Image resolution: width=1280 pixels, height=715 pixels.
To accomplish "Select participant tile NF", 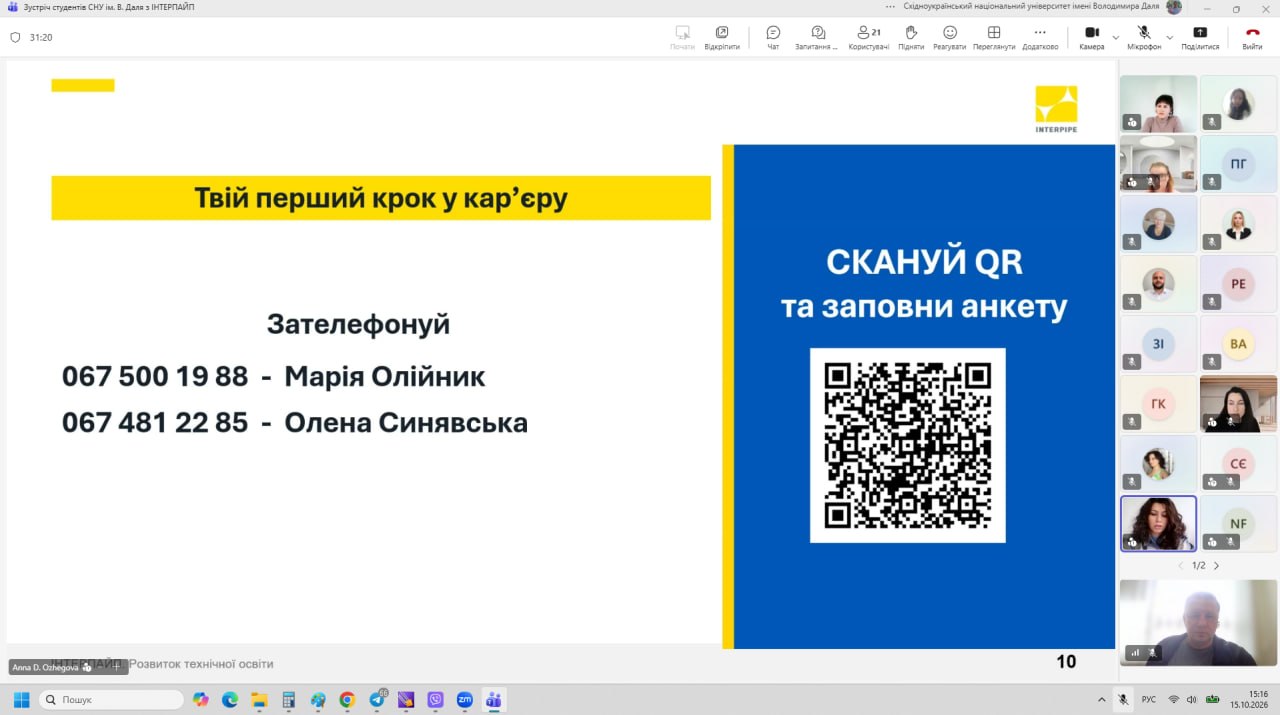I will (x=1238, y=523).
